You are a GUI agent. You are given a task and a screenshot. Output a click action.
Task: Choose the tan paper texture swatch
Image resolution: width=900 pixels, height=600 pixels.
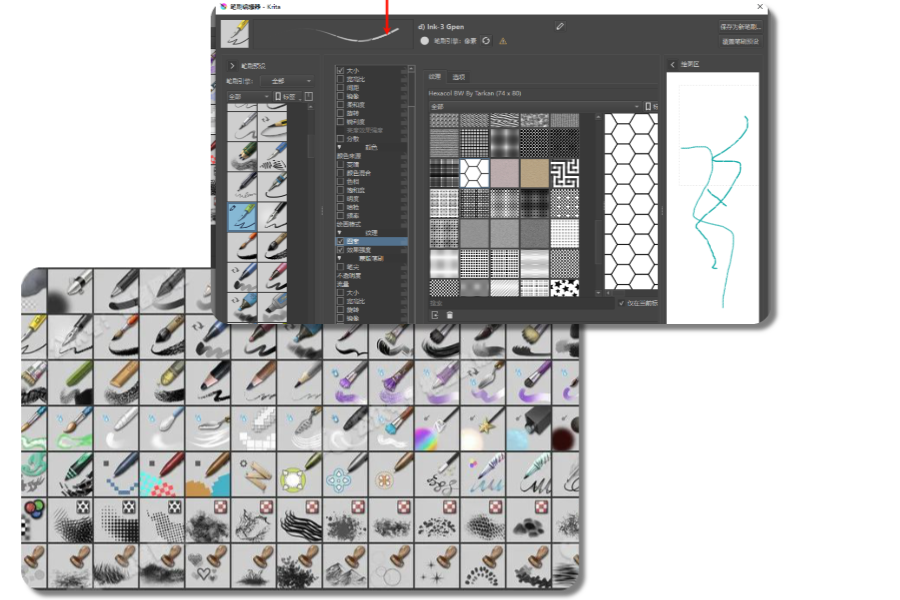[x=534, y=173]
